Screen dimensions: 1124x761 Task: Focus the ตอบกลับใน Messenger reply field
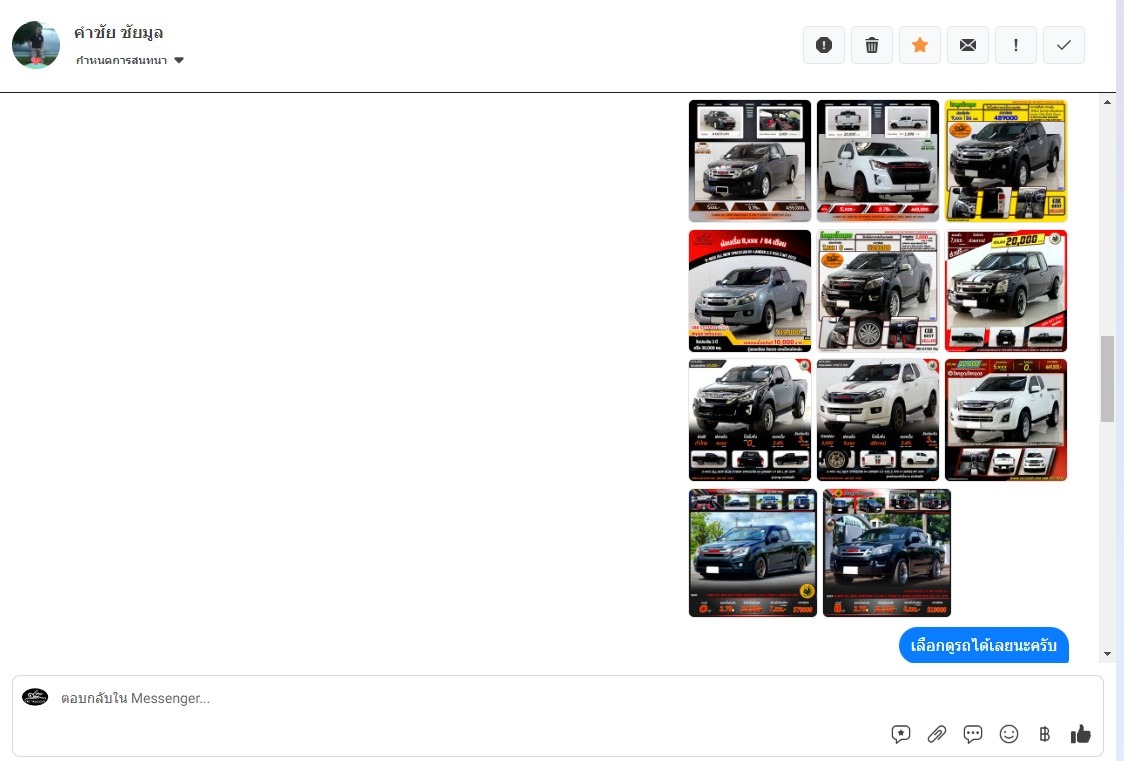pos(558,716)
